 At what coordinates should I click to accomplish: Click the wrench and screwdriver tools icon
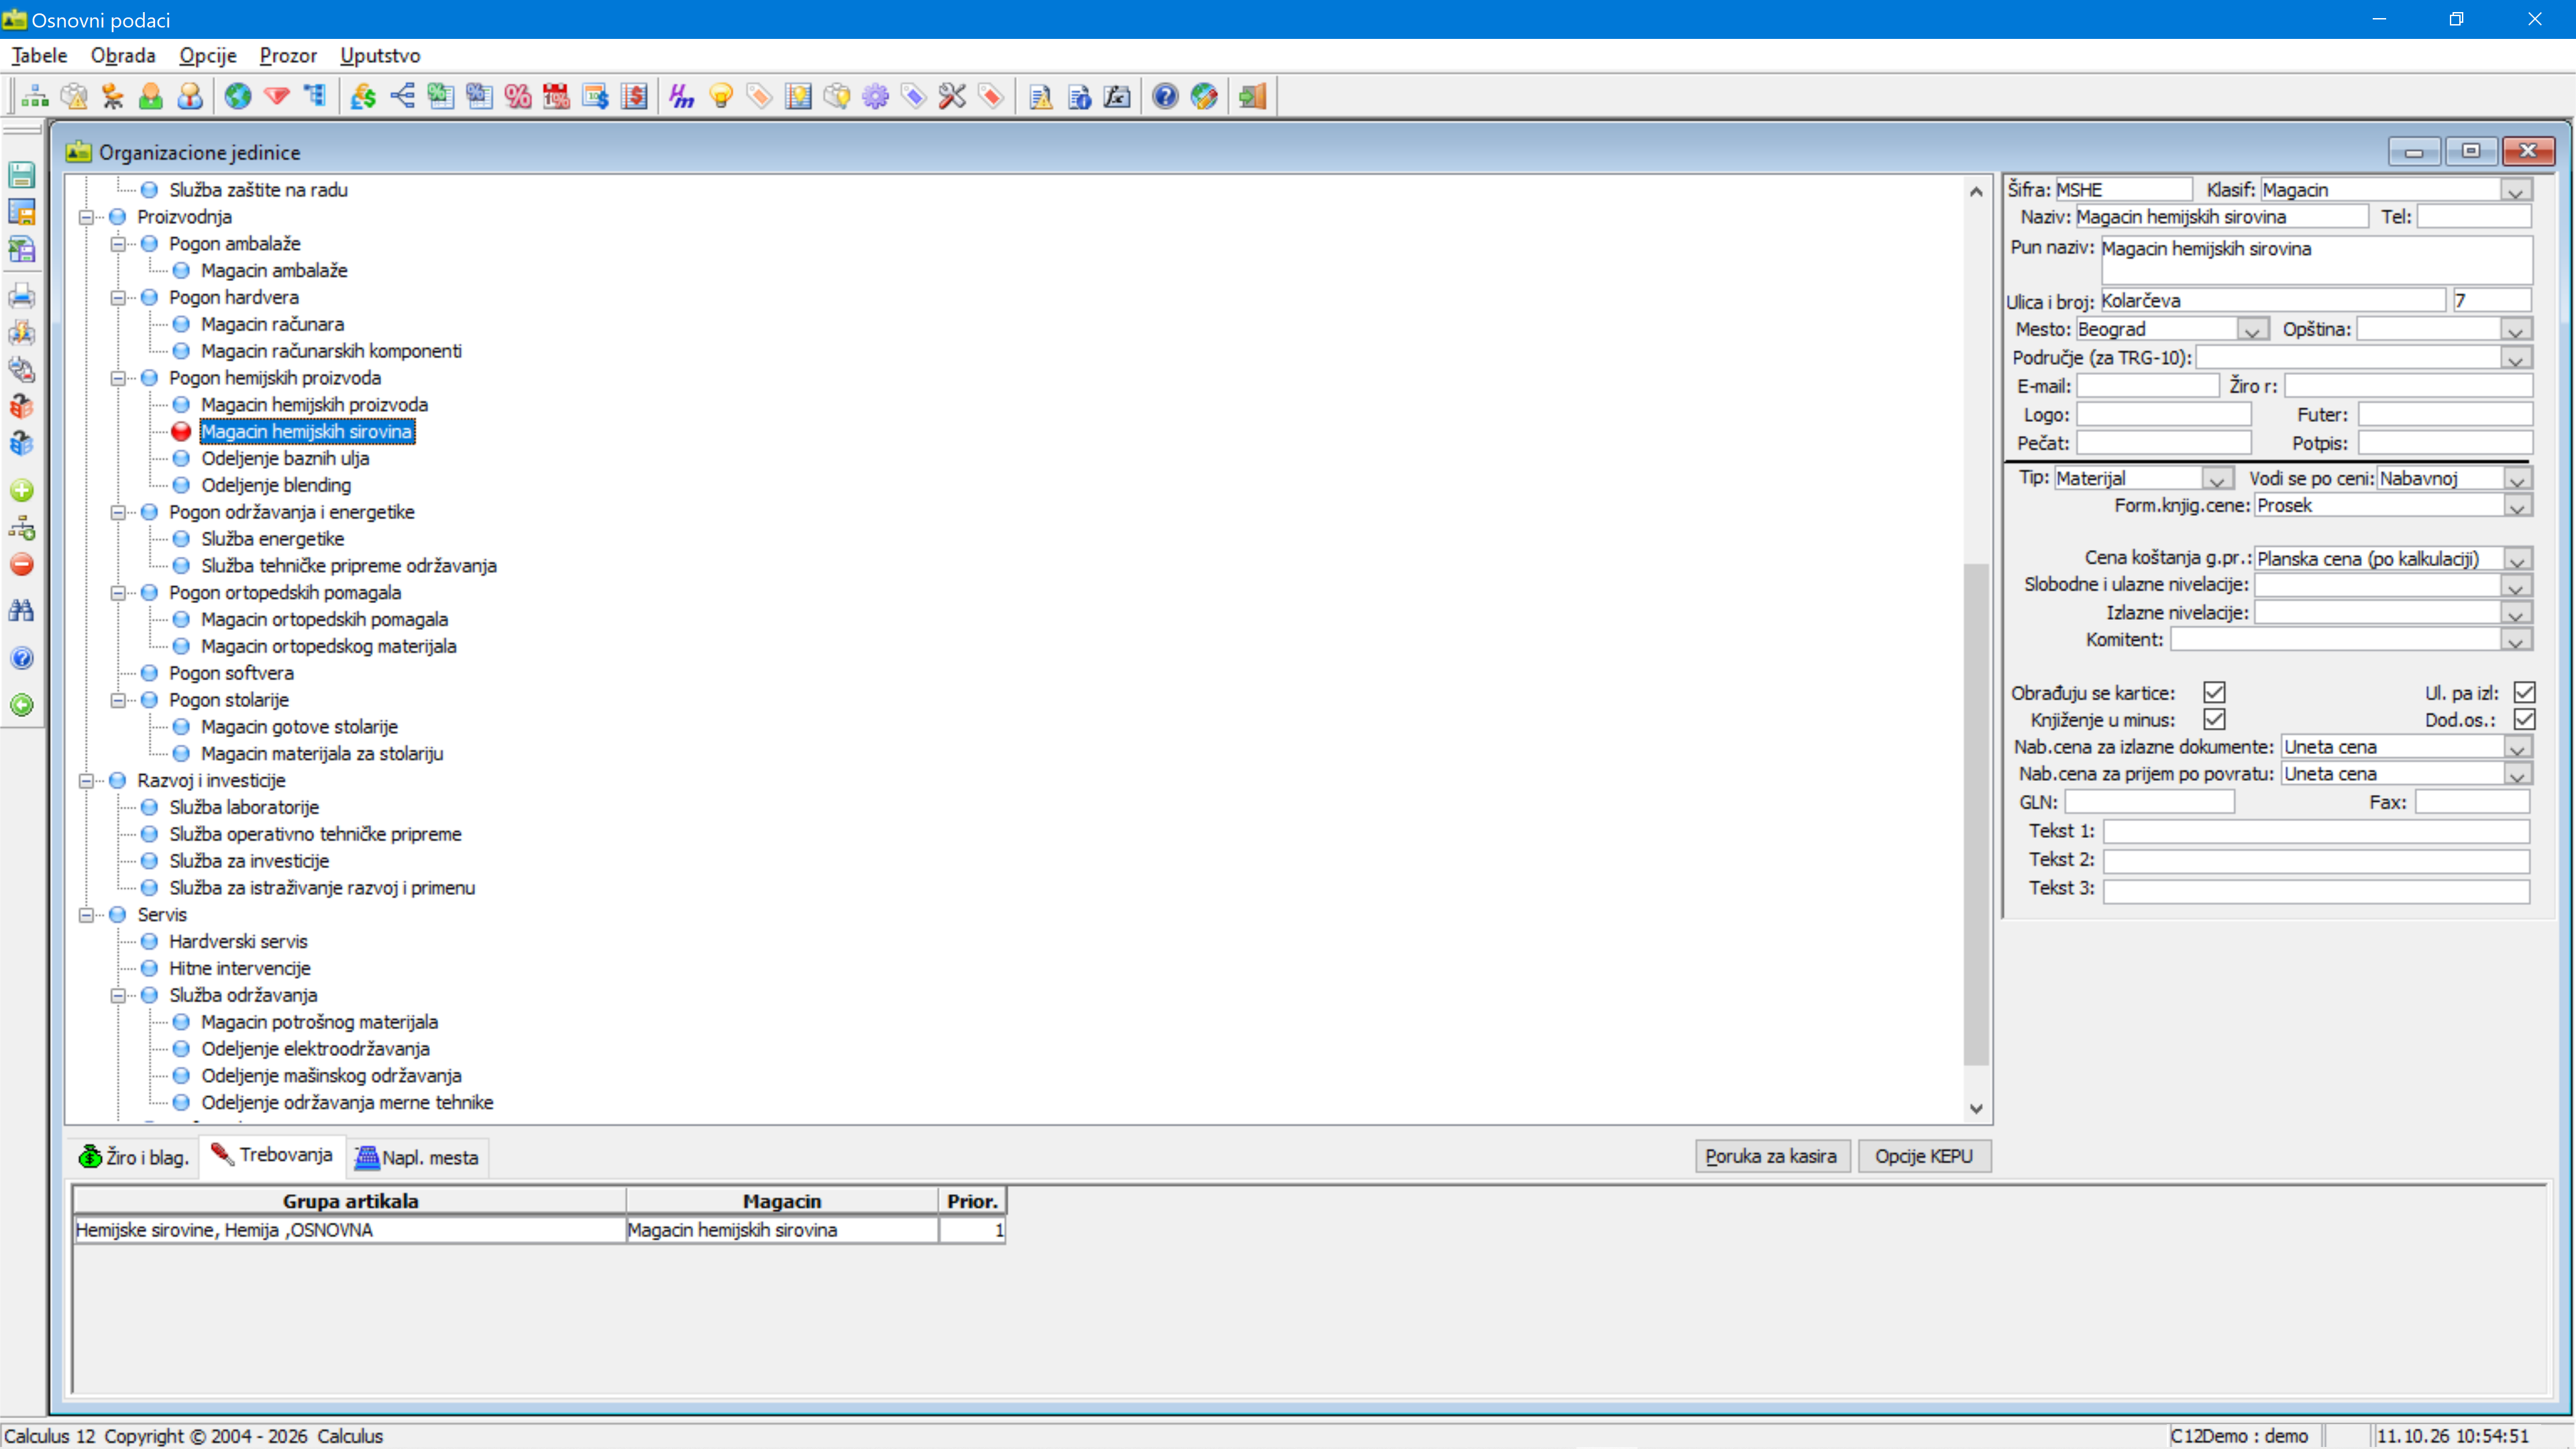point(952,96)
